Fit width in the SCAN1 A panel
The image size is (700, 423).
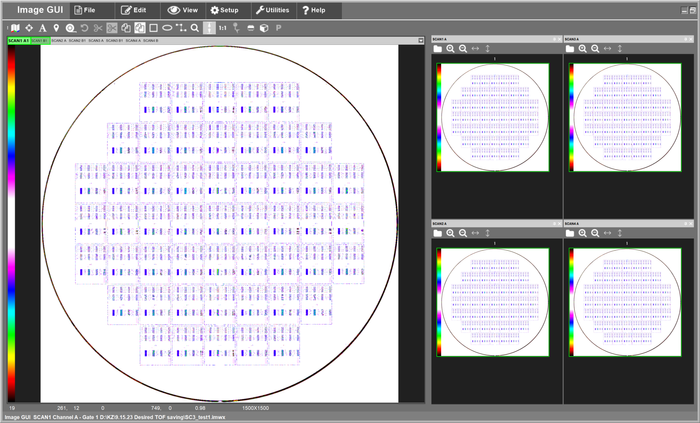point(475,49)
